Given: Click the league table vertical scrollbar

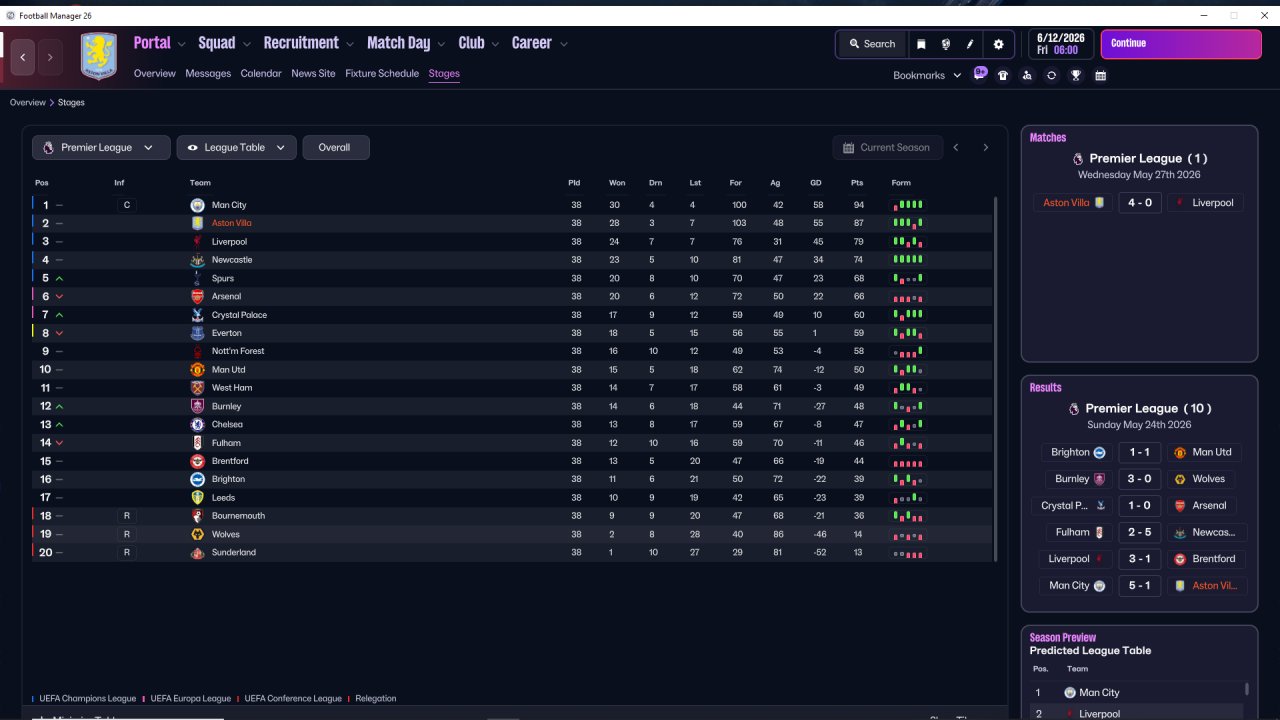Looking at the screenshot, I should click(995, 378).
